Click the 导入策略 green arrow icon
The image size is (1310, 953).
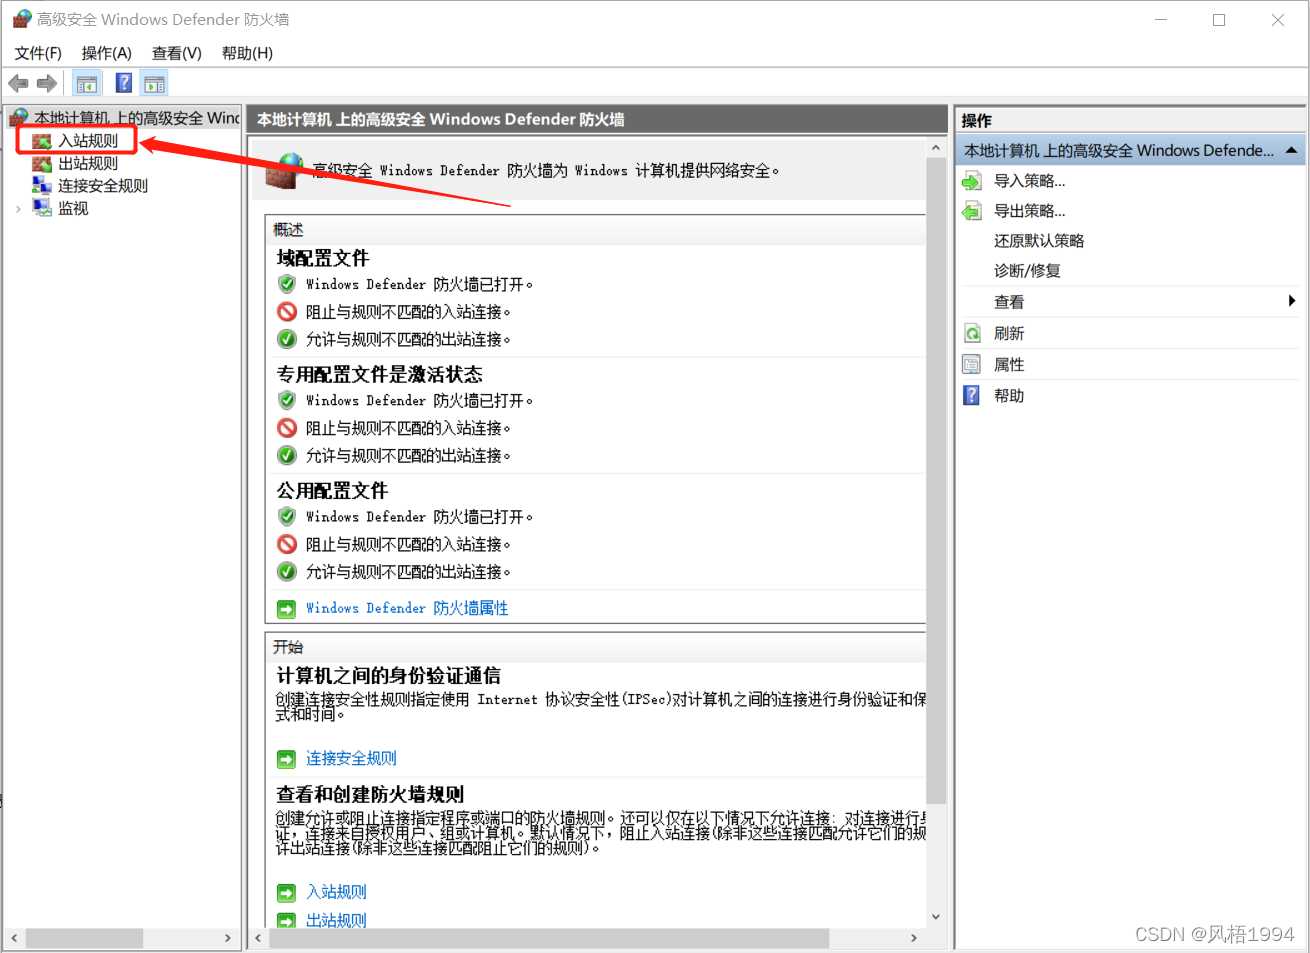click(x=972, y=181)
